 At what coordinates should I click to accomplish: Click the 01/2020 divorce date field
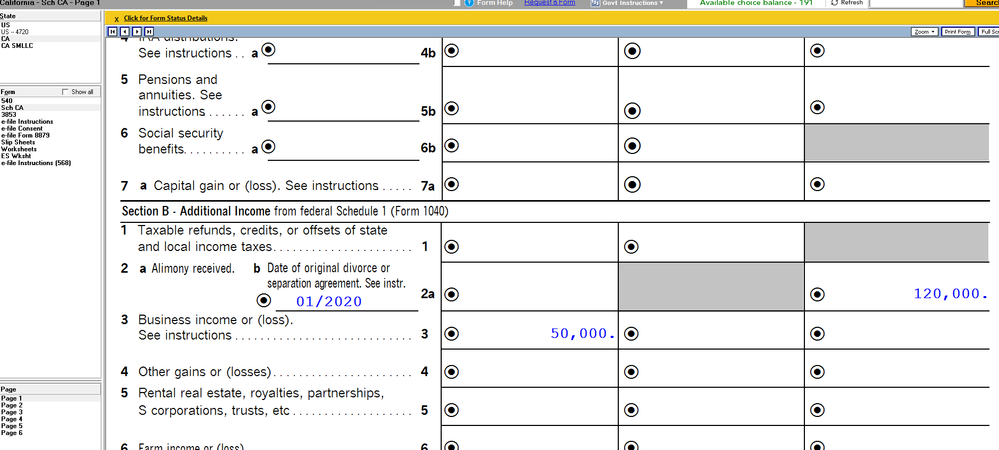pos(345,301)
